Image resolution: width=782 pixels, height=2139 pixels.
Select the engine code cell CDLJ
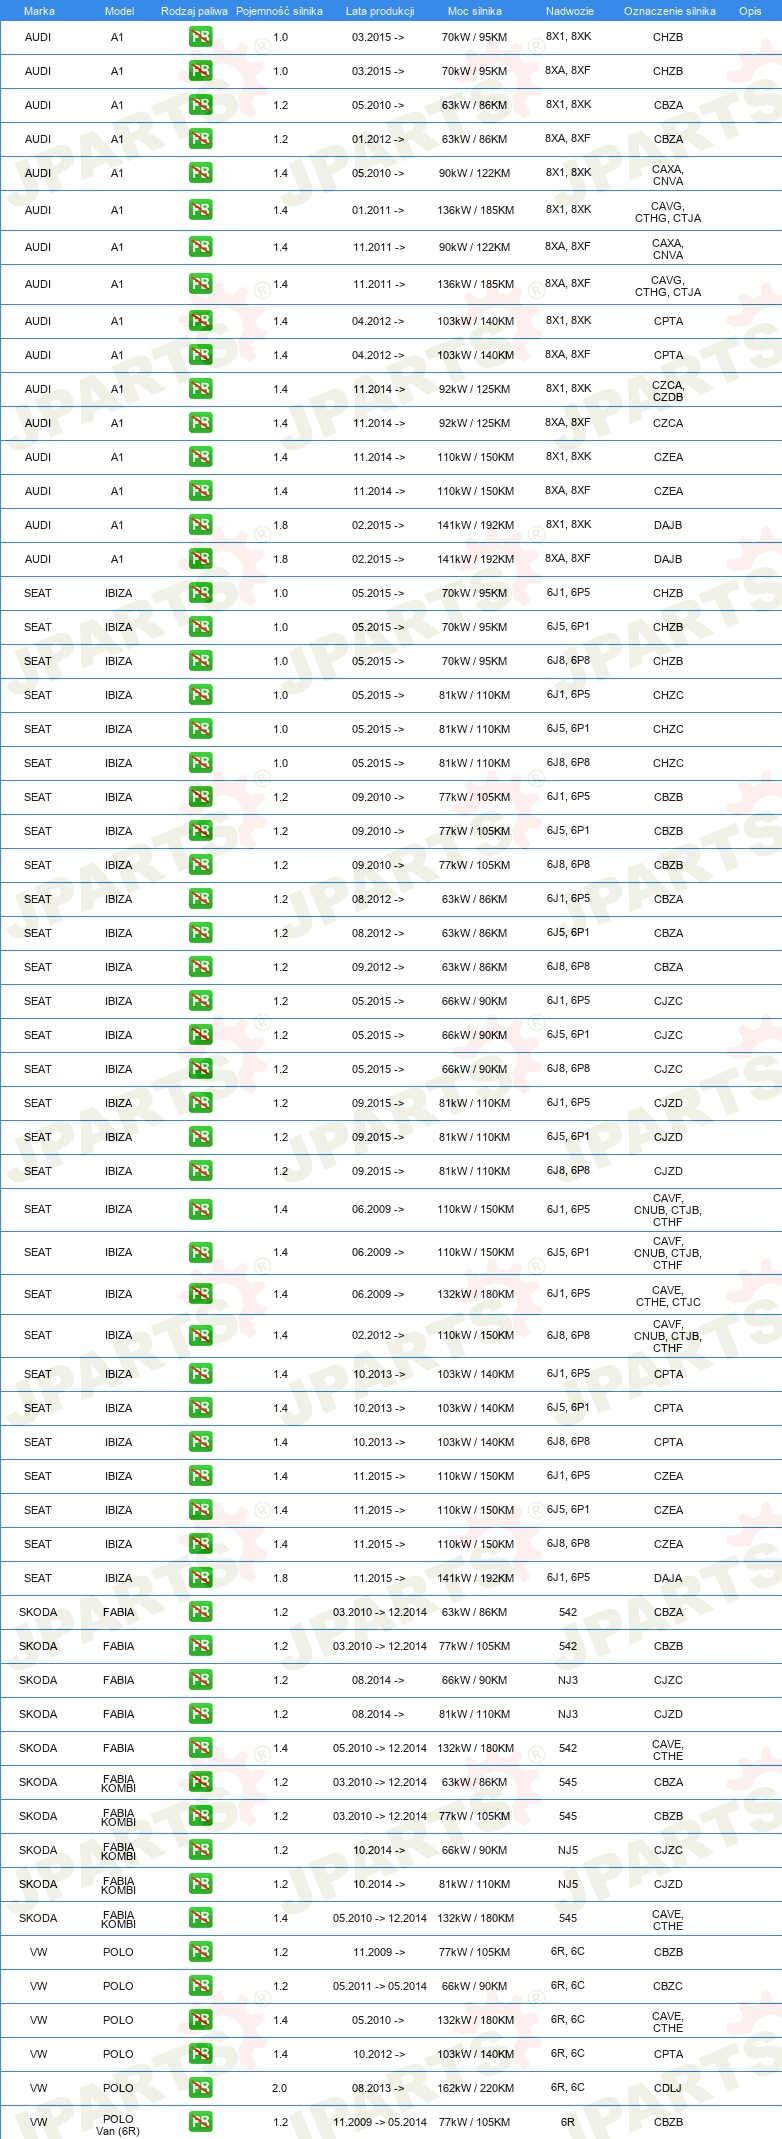point(668,2088)
